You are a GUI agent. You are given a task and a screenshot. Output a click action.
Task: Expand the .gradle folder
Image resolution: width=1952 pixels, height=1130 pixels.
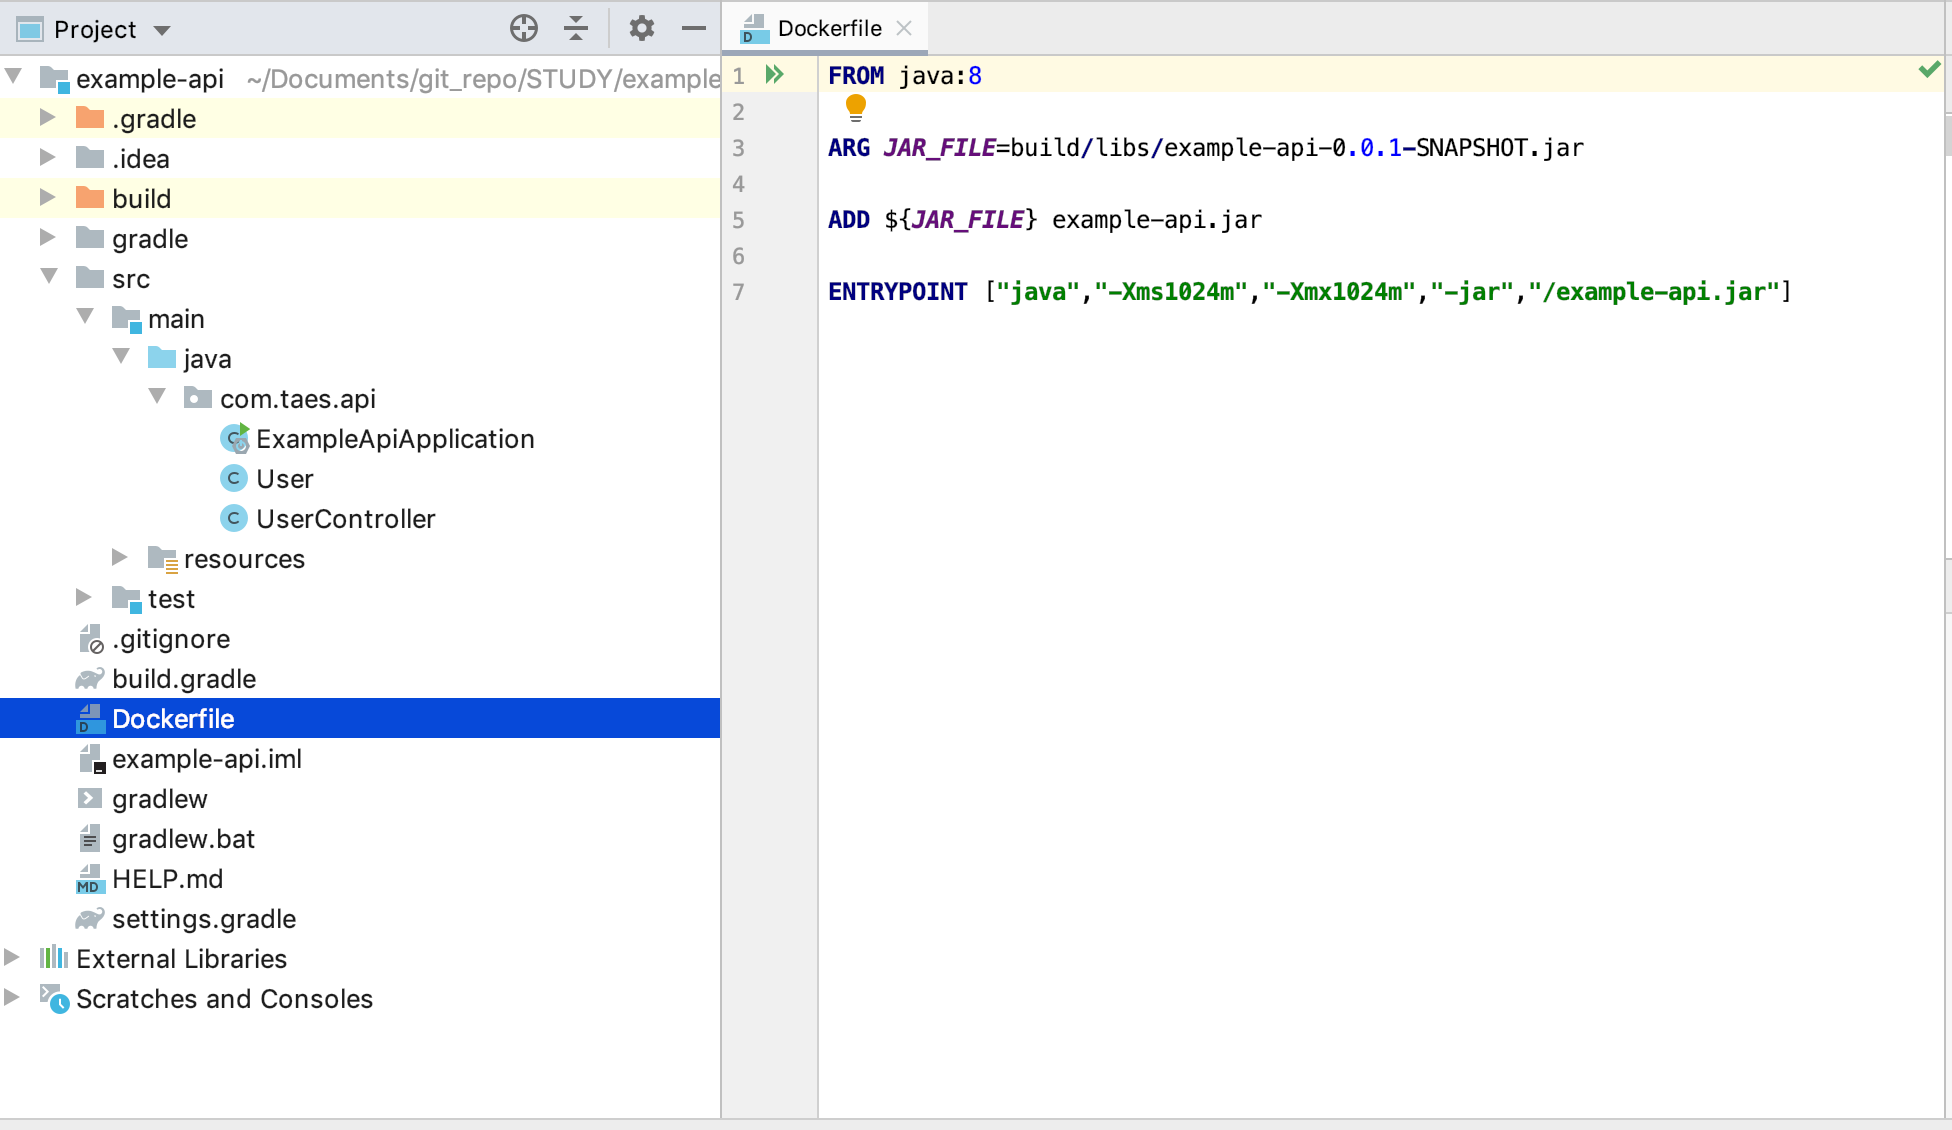coord(46,117)
